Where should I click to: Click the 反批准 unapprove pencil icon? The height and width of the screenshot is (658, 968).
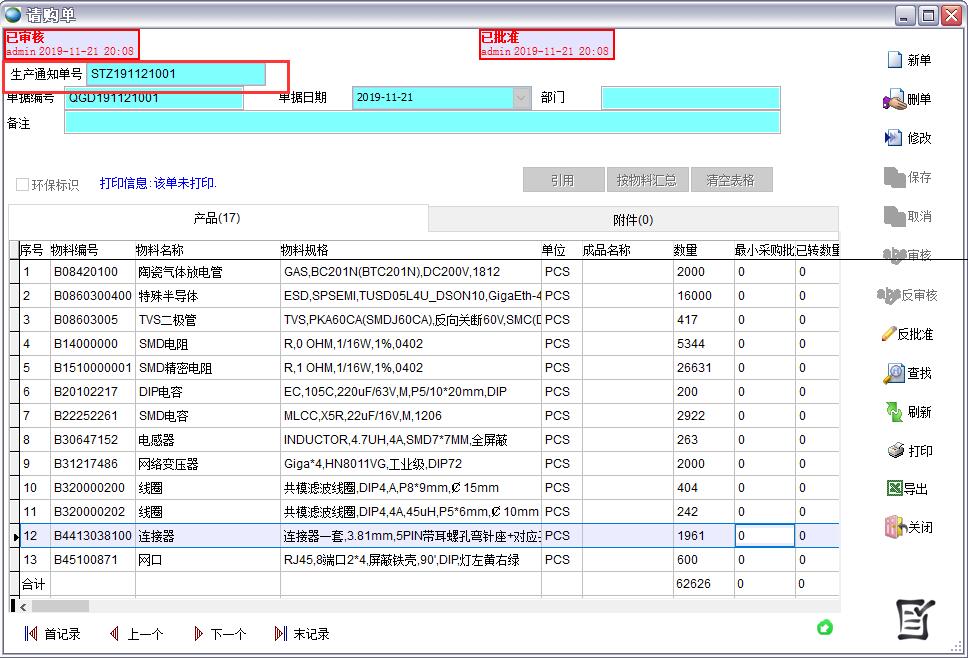click(x=888, y=334)
